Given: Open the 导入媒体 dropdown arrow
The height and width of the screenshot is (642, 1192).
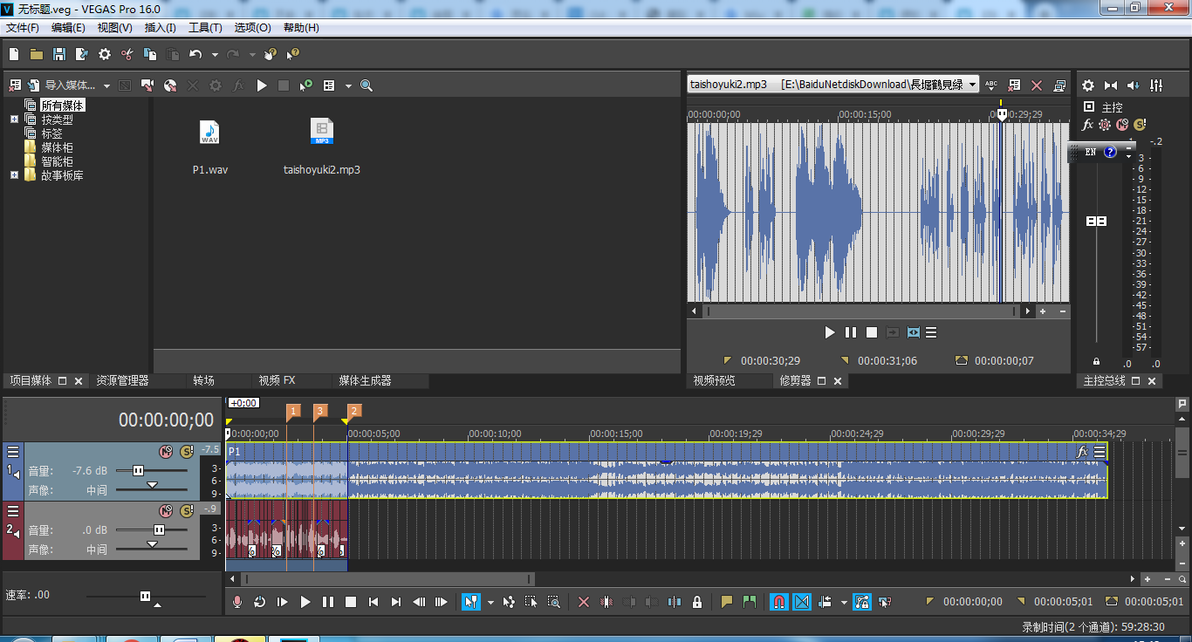Looking at the screenshot, I should point(105,86).
